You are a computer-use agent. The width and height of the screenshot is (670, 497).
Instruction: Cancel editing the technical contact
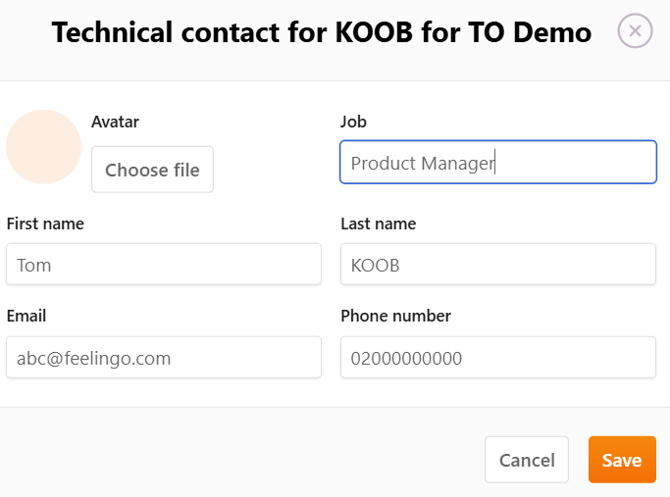[526, 460]
